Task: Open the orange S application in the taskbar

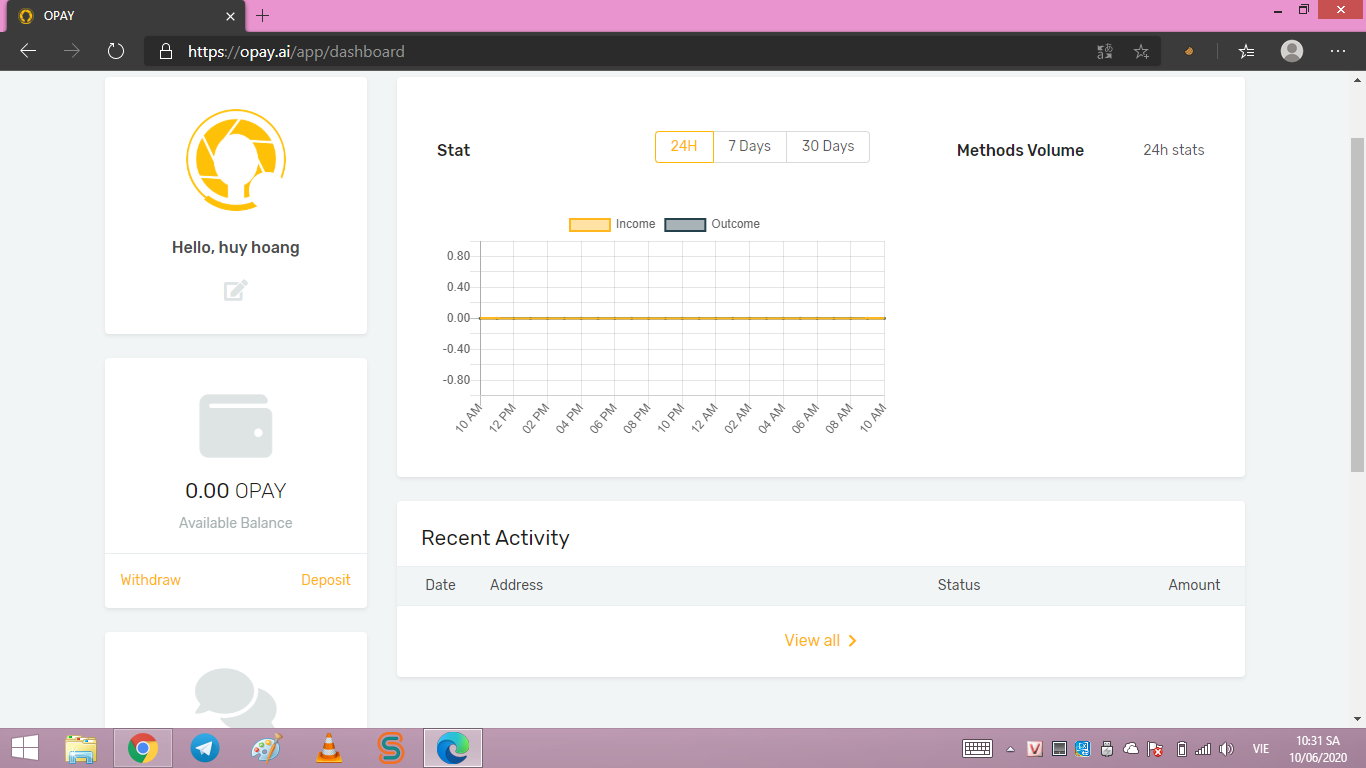Action: pos(391,748)
